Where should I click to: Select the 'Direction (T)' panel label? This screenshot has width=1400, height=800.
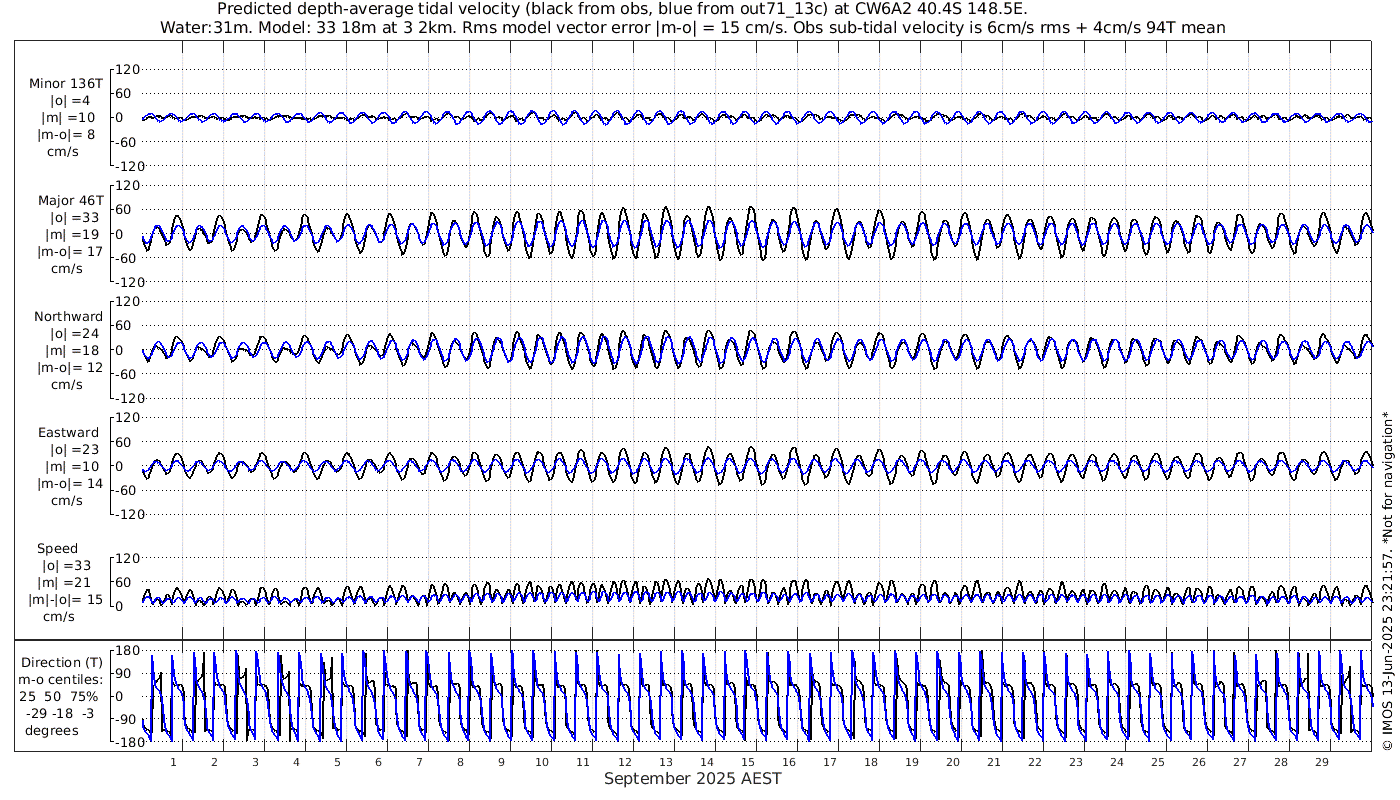[61, 663]
